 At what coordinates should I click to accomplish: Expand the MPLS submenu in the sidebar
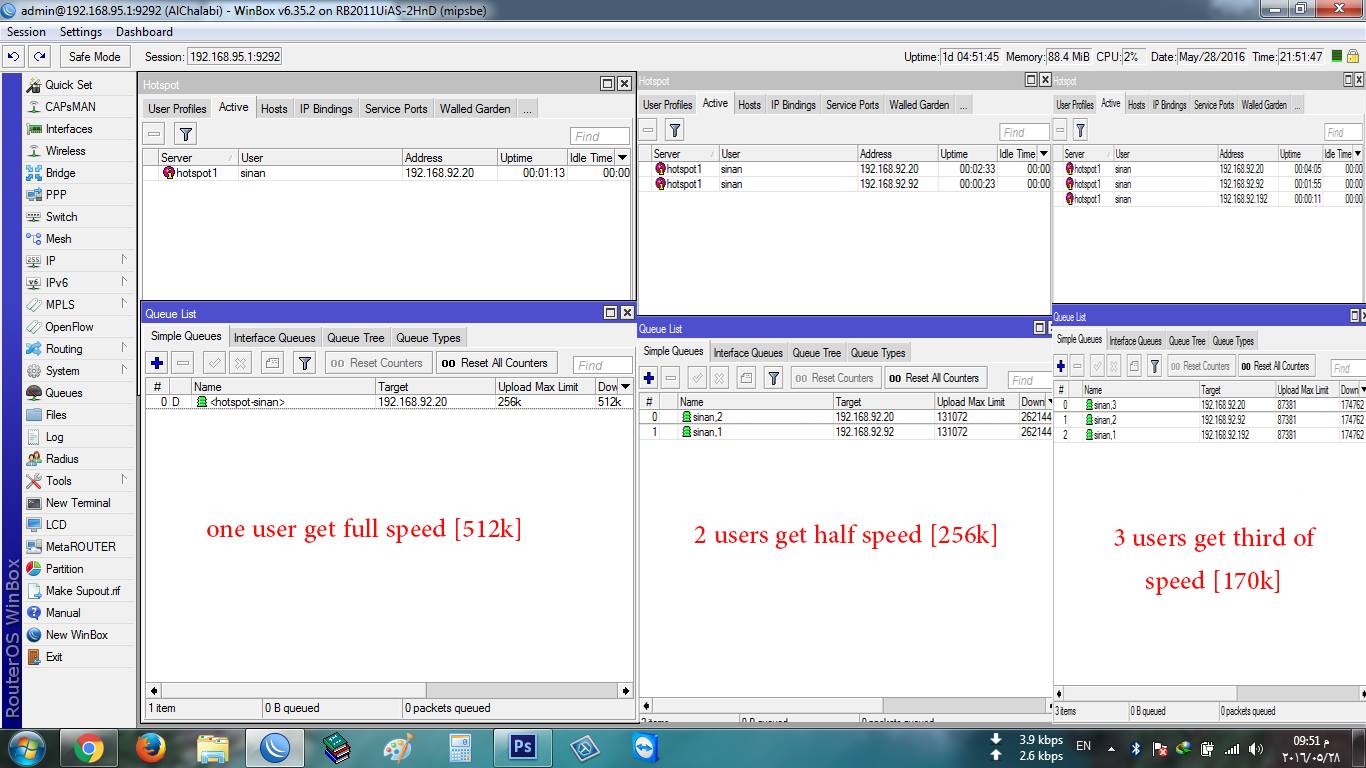click(x=124, y=304)
